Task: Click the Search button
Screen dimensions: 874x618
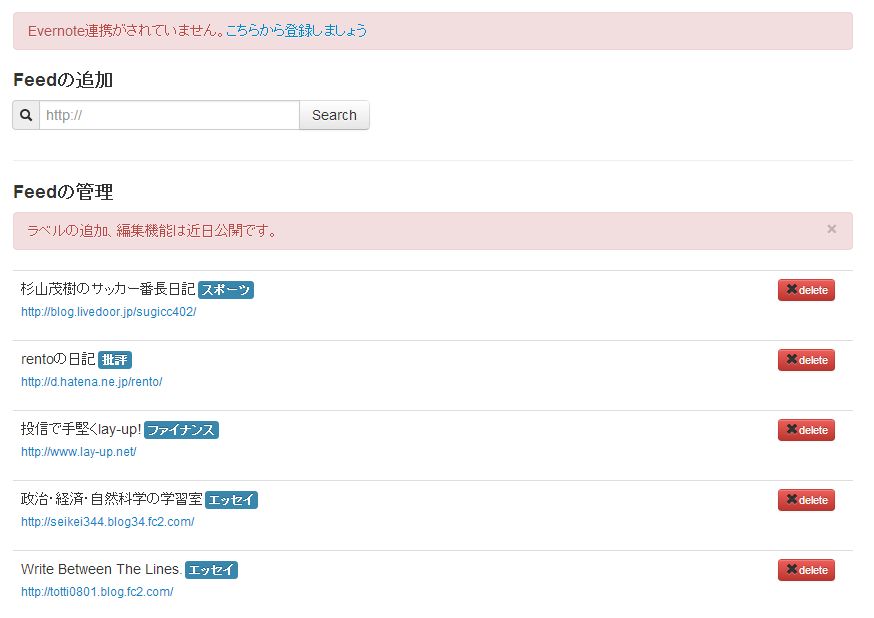Action: tap(334, 115)
